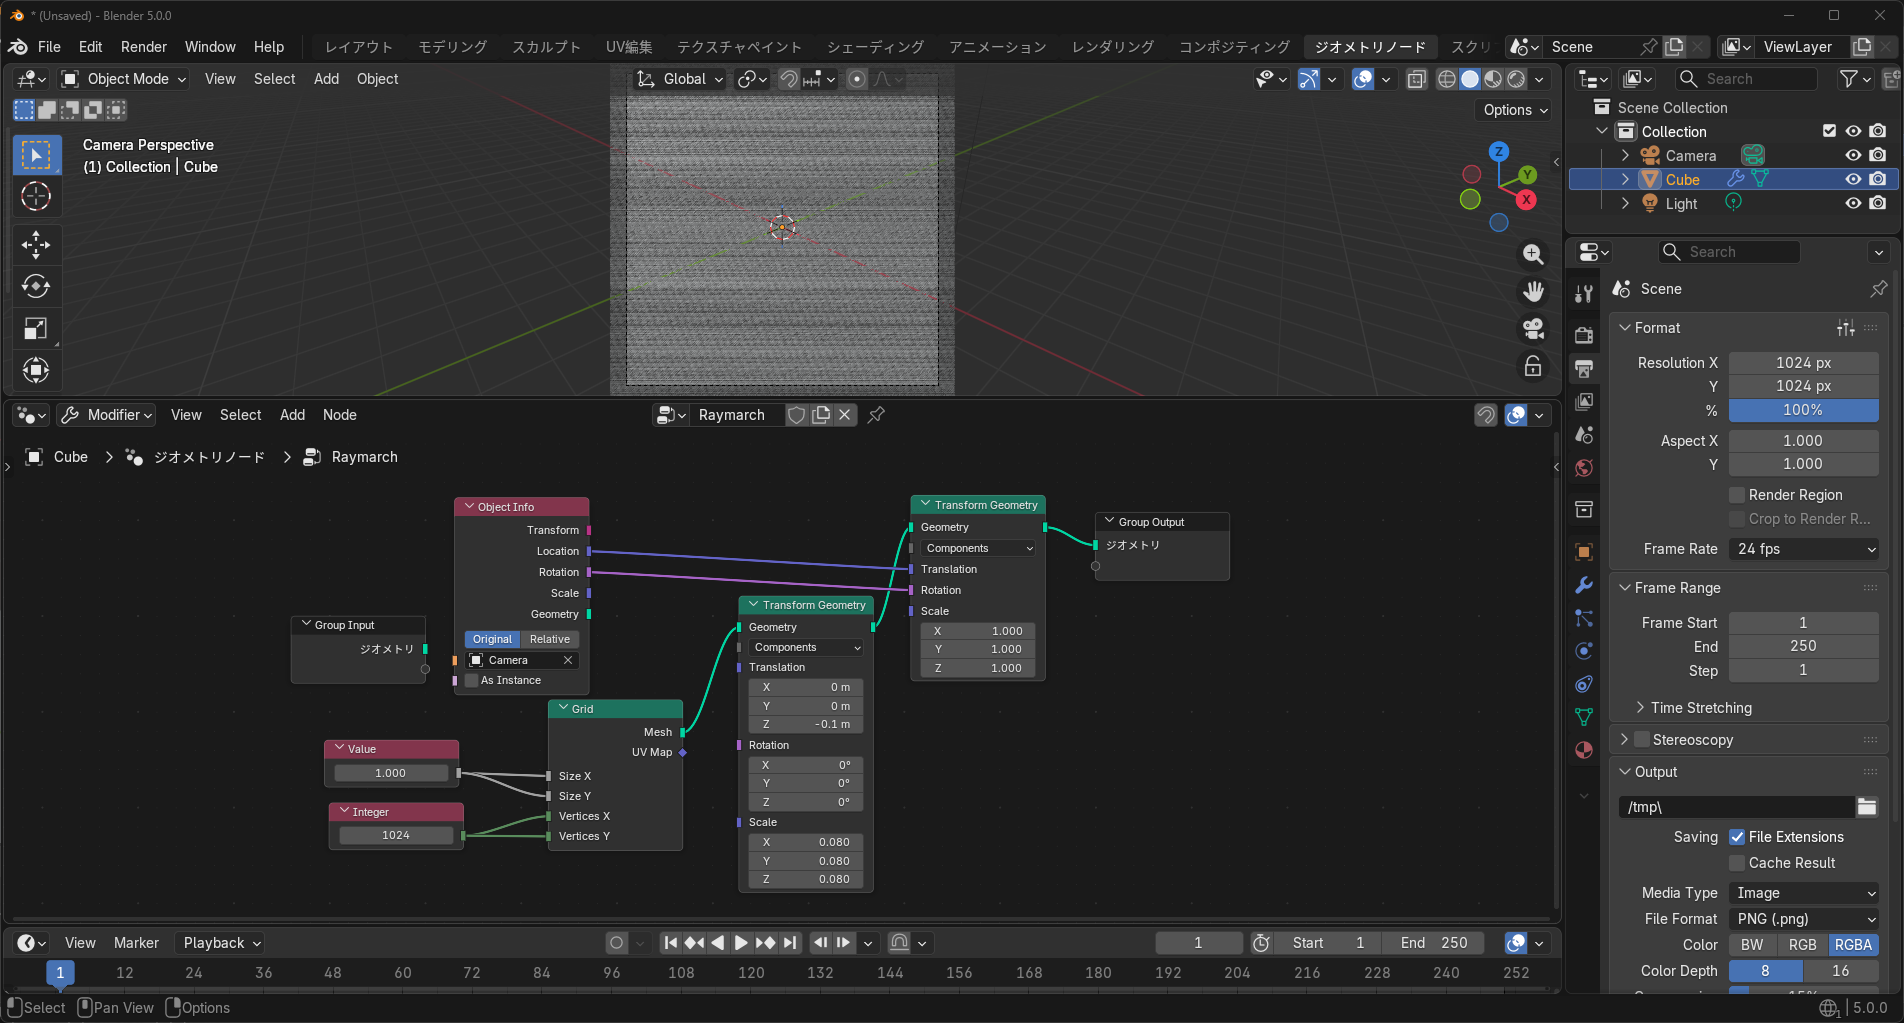
Task: Select the Rotate tool in viewport toolbar
Action: pos(36,287)
